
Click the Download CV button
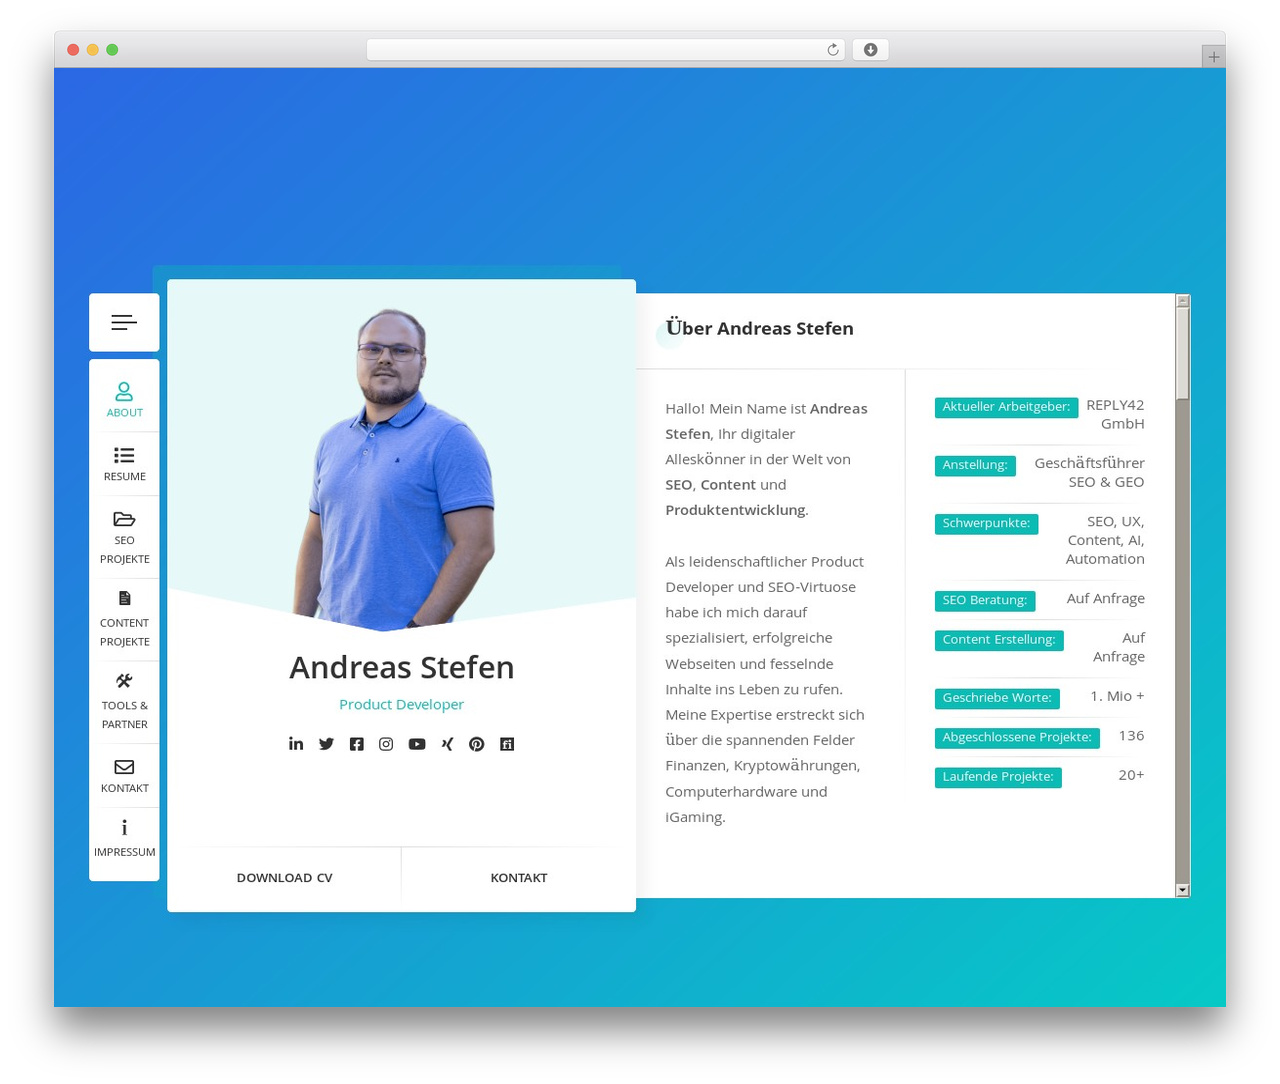(x=284, y=878)
